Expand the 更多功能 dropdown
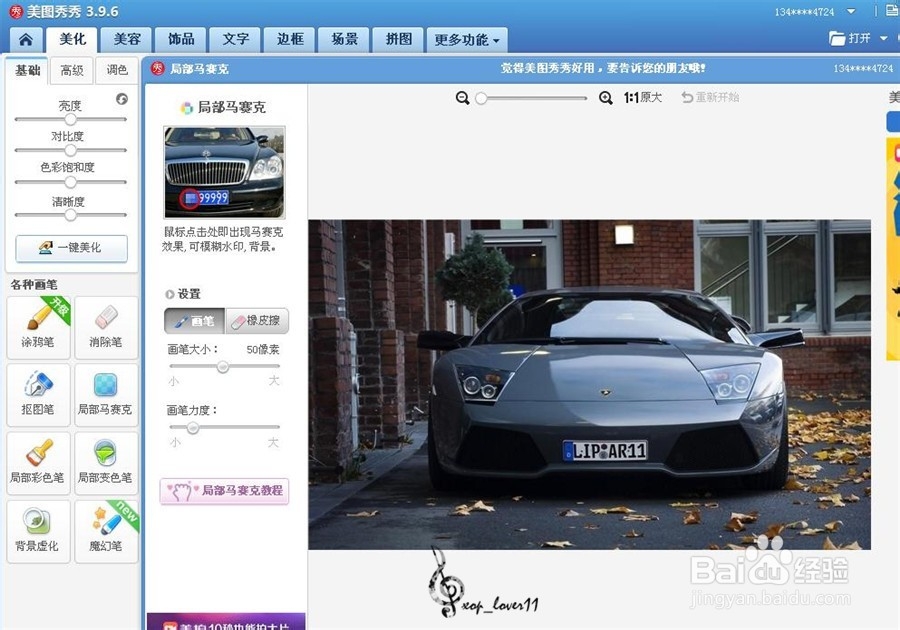The height and width of the screenshot is (630, 900). [x=467, y=40]
